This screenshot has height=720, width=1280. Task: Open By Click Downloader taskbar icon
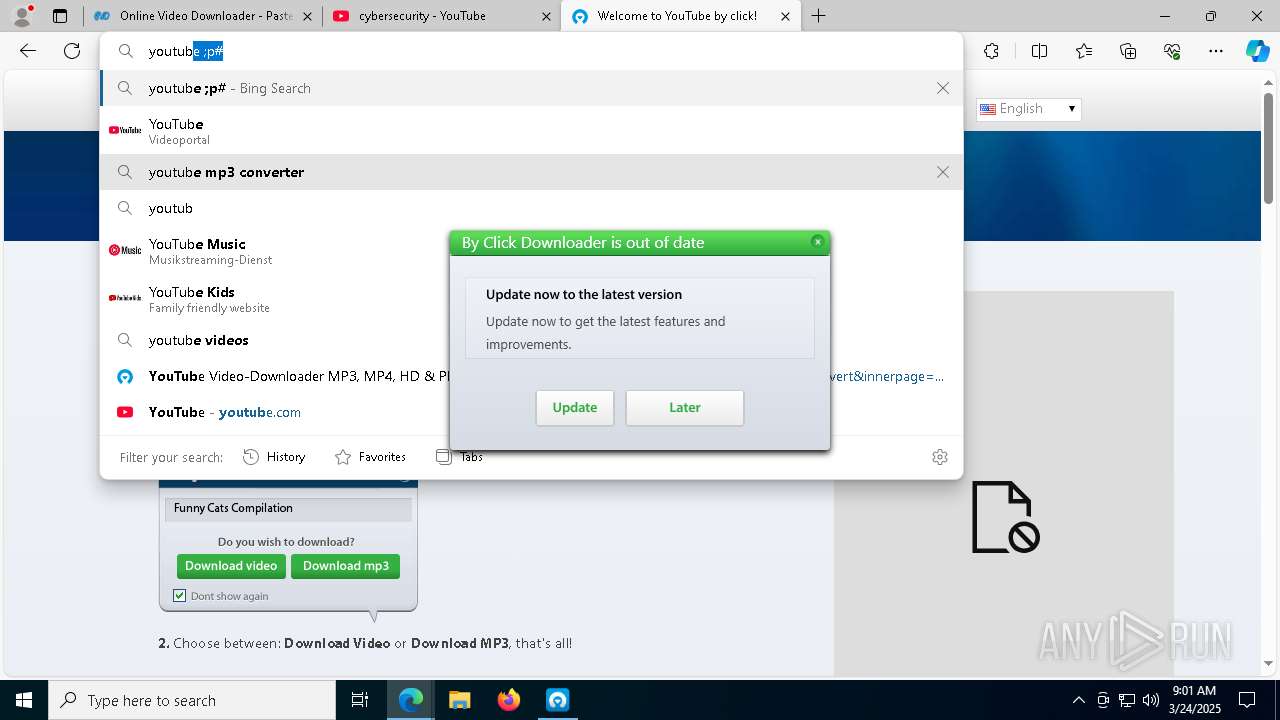557,700
